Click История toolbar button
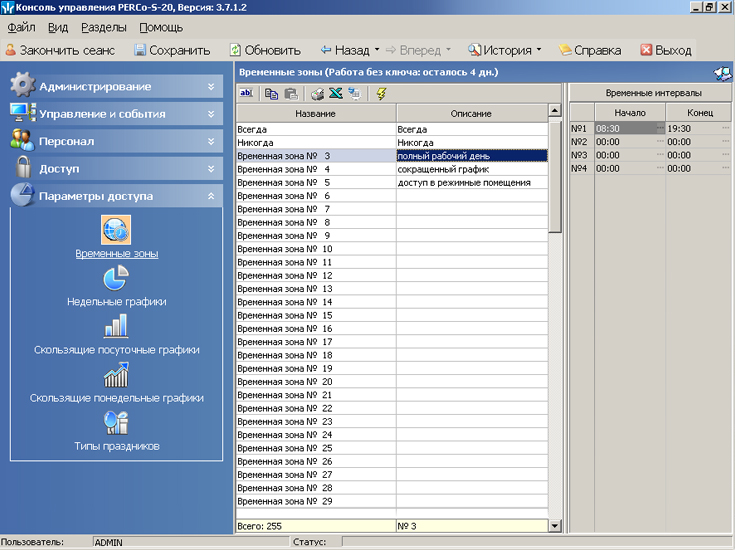This screenshot has height=550, width=735. coord(500,50)
